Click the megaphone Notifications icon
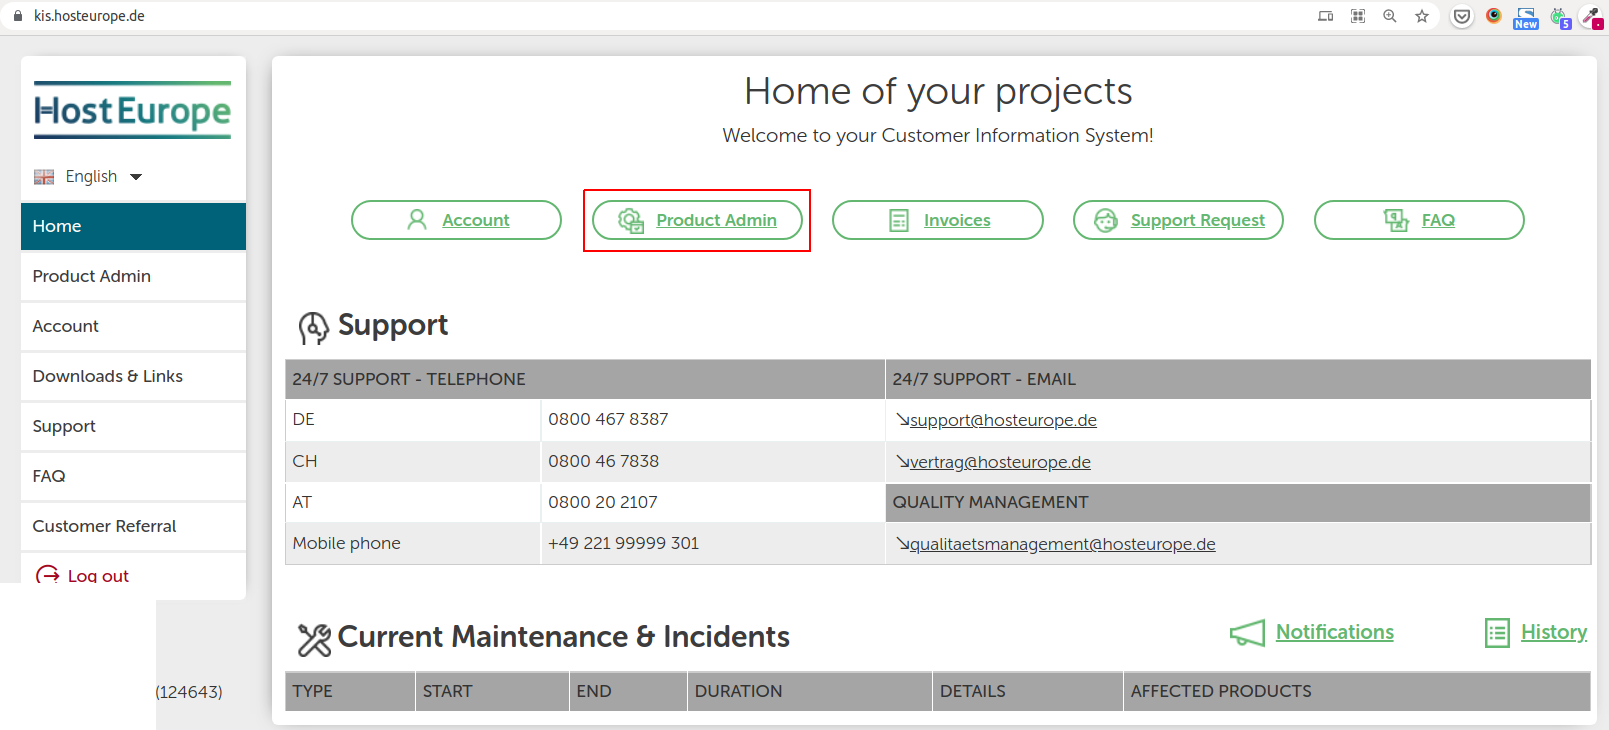 point(1247,633)
